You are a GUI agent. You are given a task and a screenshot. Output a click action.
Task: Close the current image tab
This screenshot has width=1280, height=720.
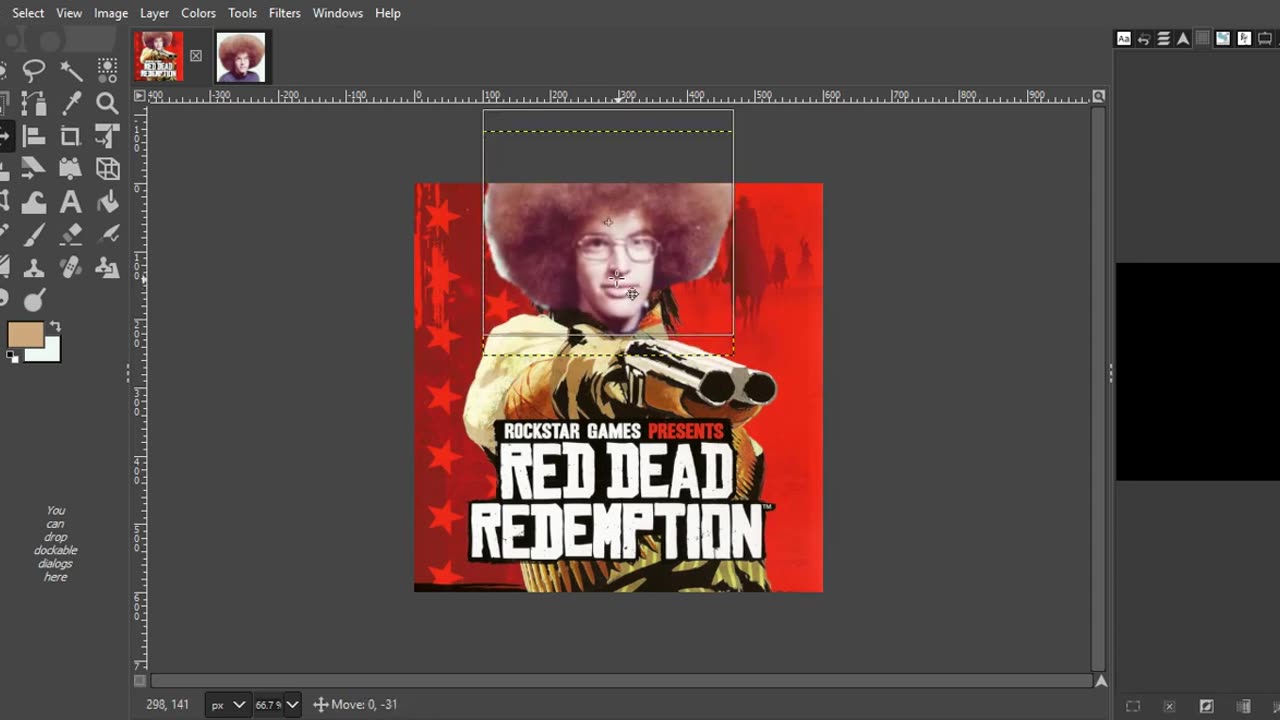click(x=196, y=56)
